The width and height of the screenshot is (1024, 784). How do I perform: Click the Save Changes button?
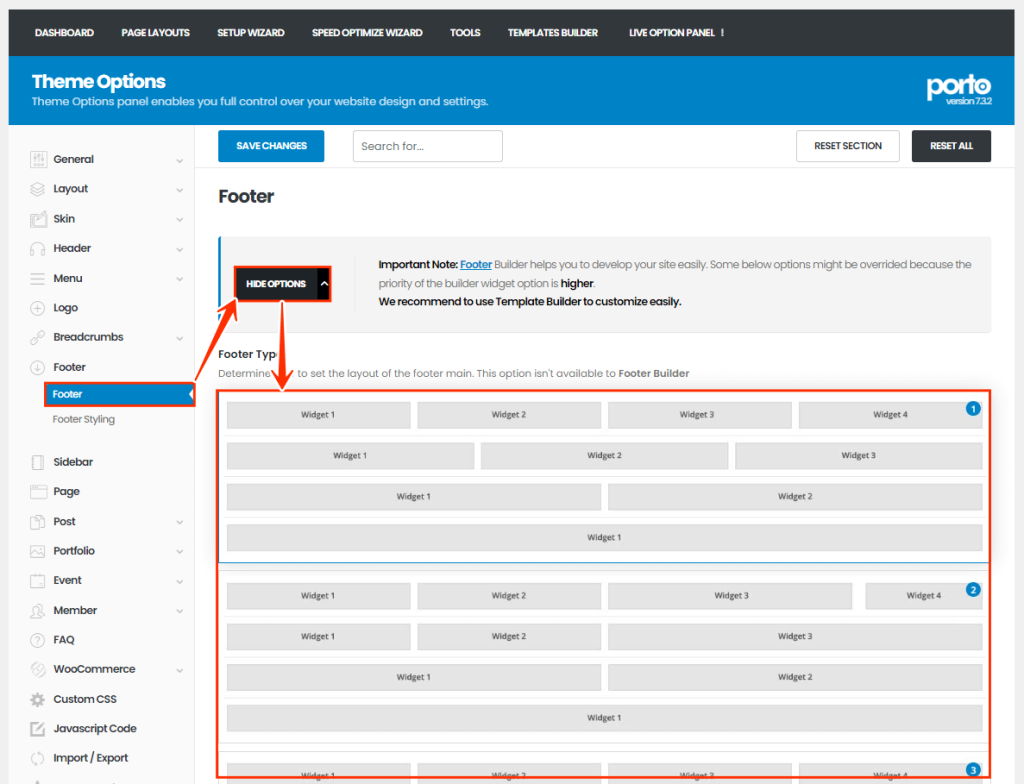point(271,146)
